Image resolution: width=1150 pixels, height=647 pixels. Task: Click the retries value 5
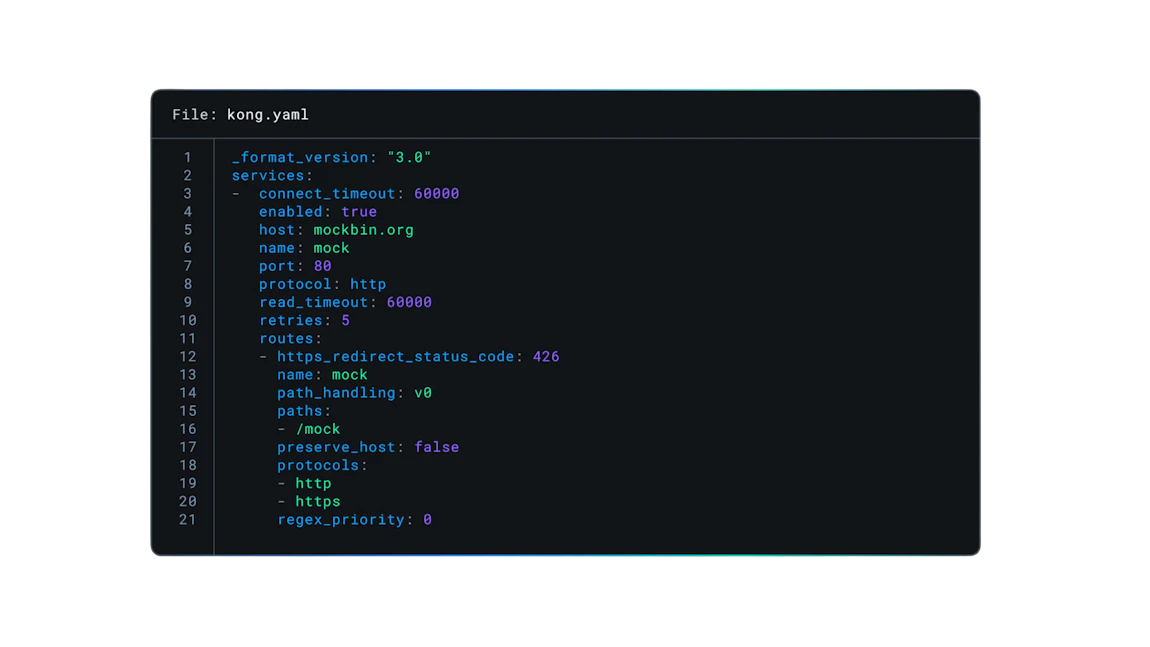345,321
